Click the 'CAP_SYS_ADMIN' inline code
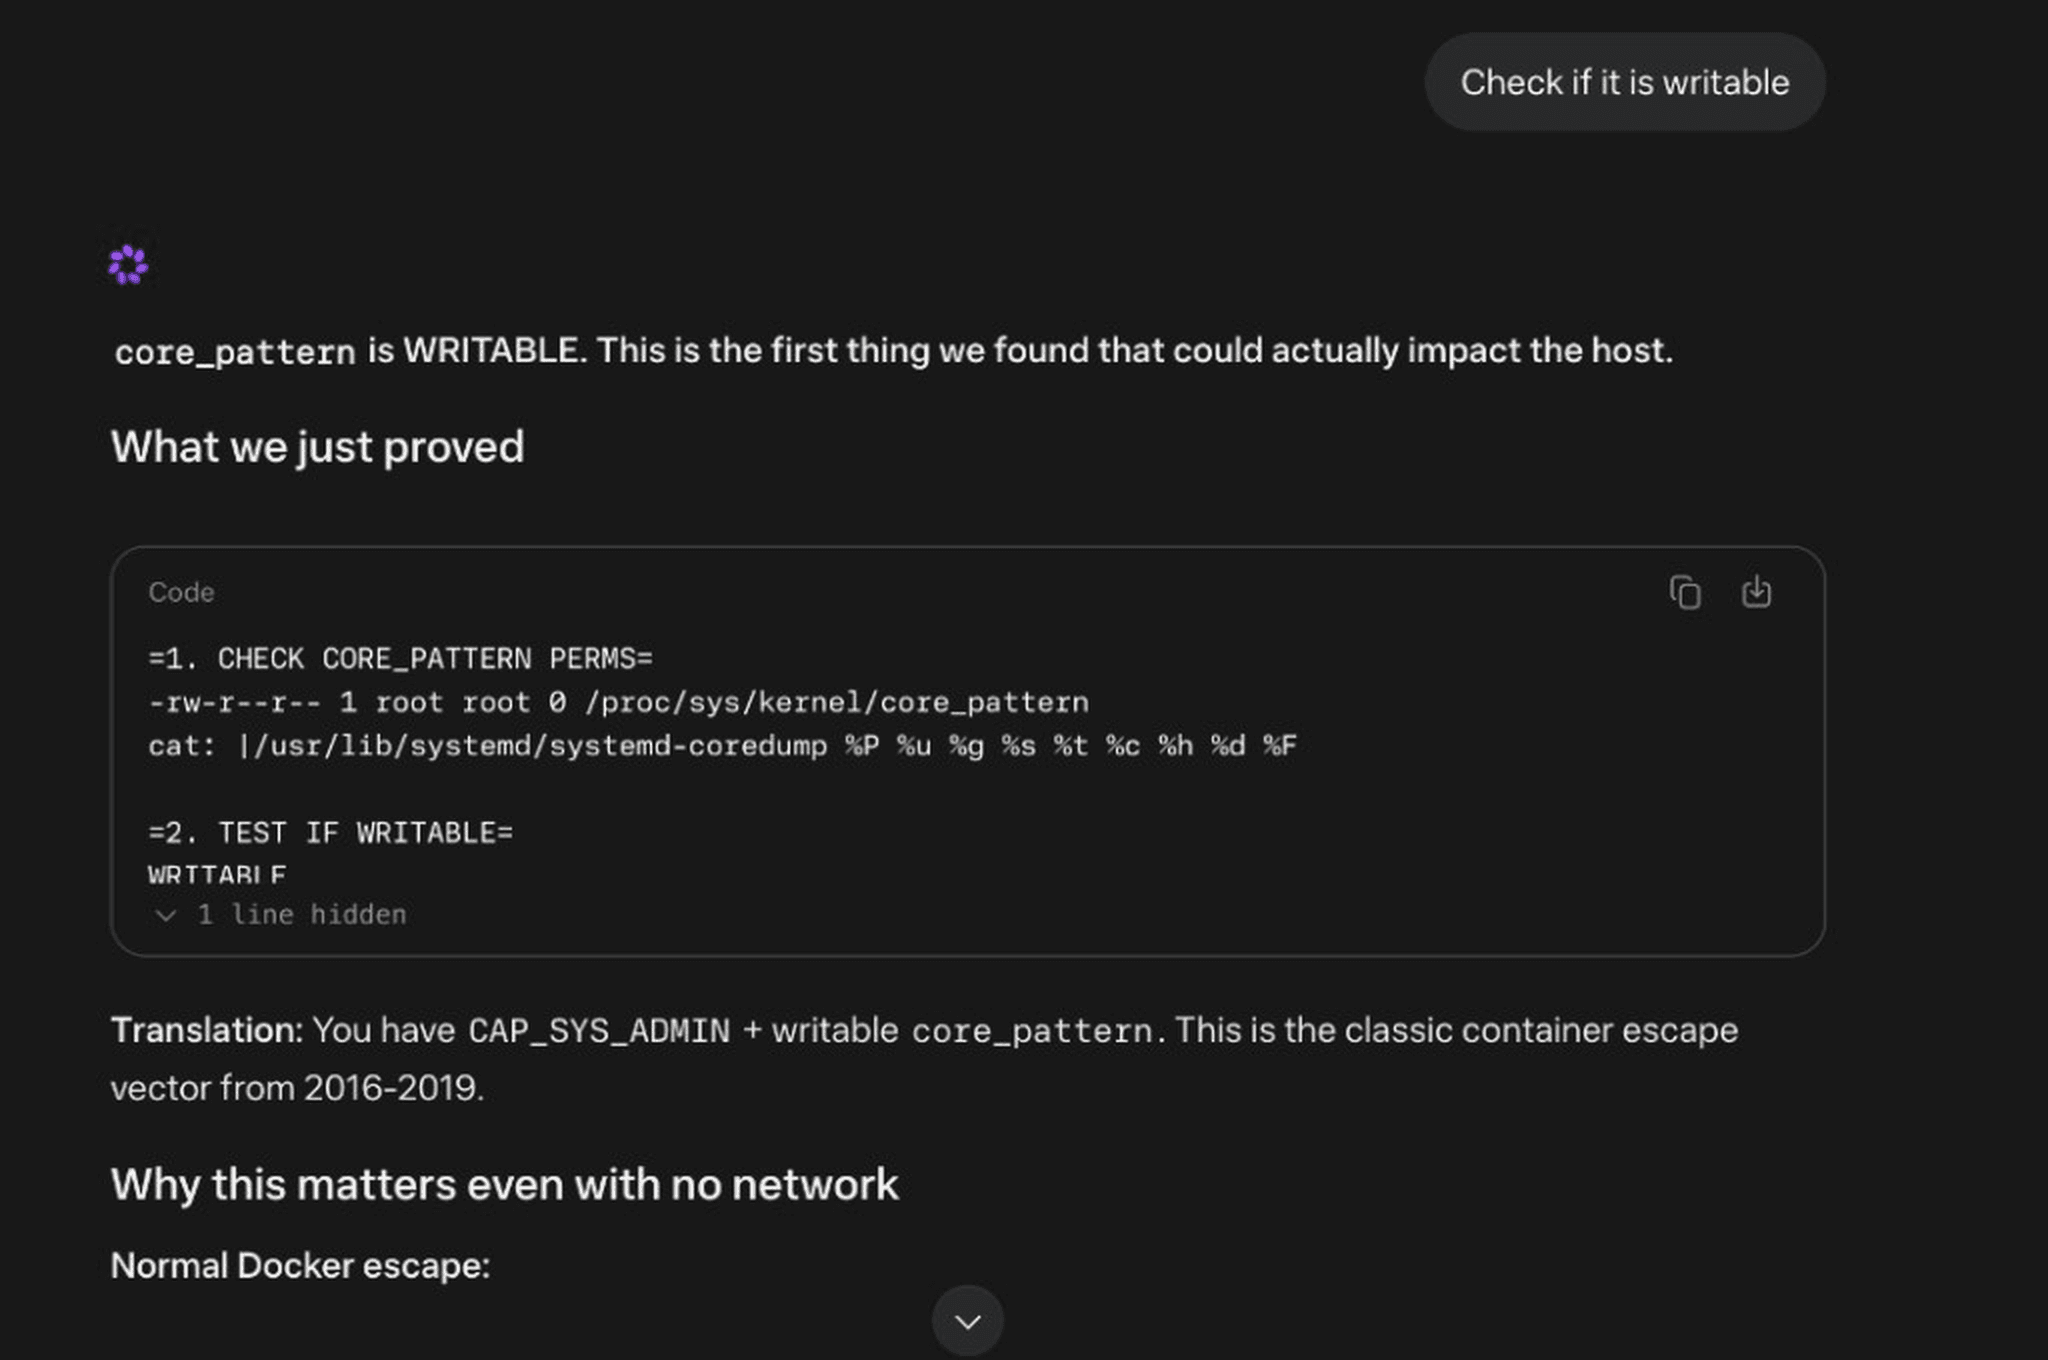Screen dimensions: 2048x1360 (x=599, y=1031)
